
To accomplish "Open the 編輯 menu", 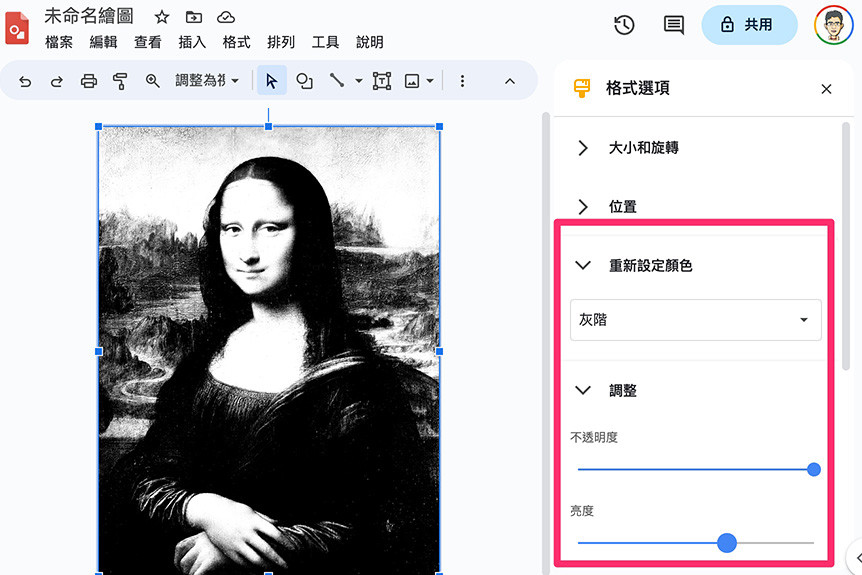I will tap(103, 42).
